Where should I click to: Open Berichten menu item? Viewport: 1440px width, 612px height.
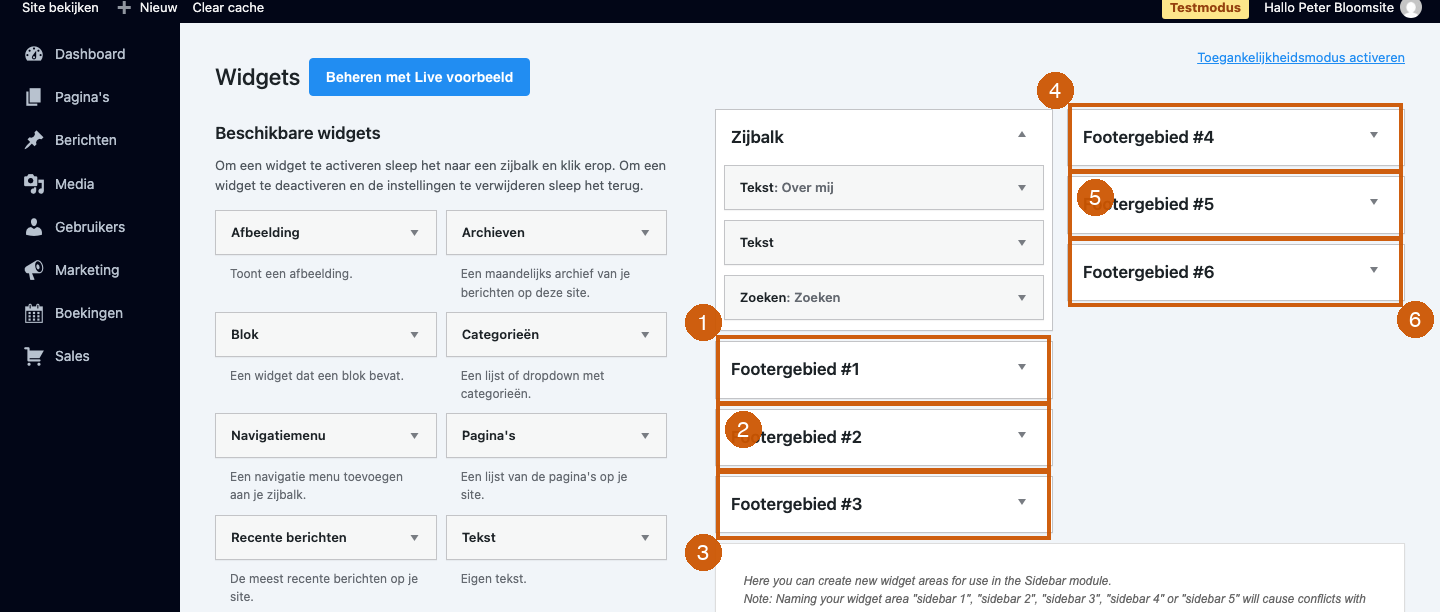86,140
